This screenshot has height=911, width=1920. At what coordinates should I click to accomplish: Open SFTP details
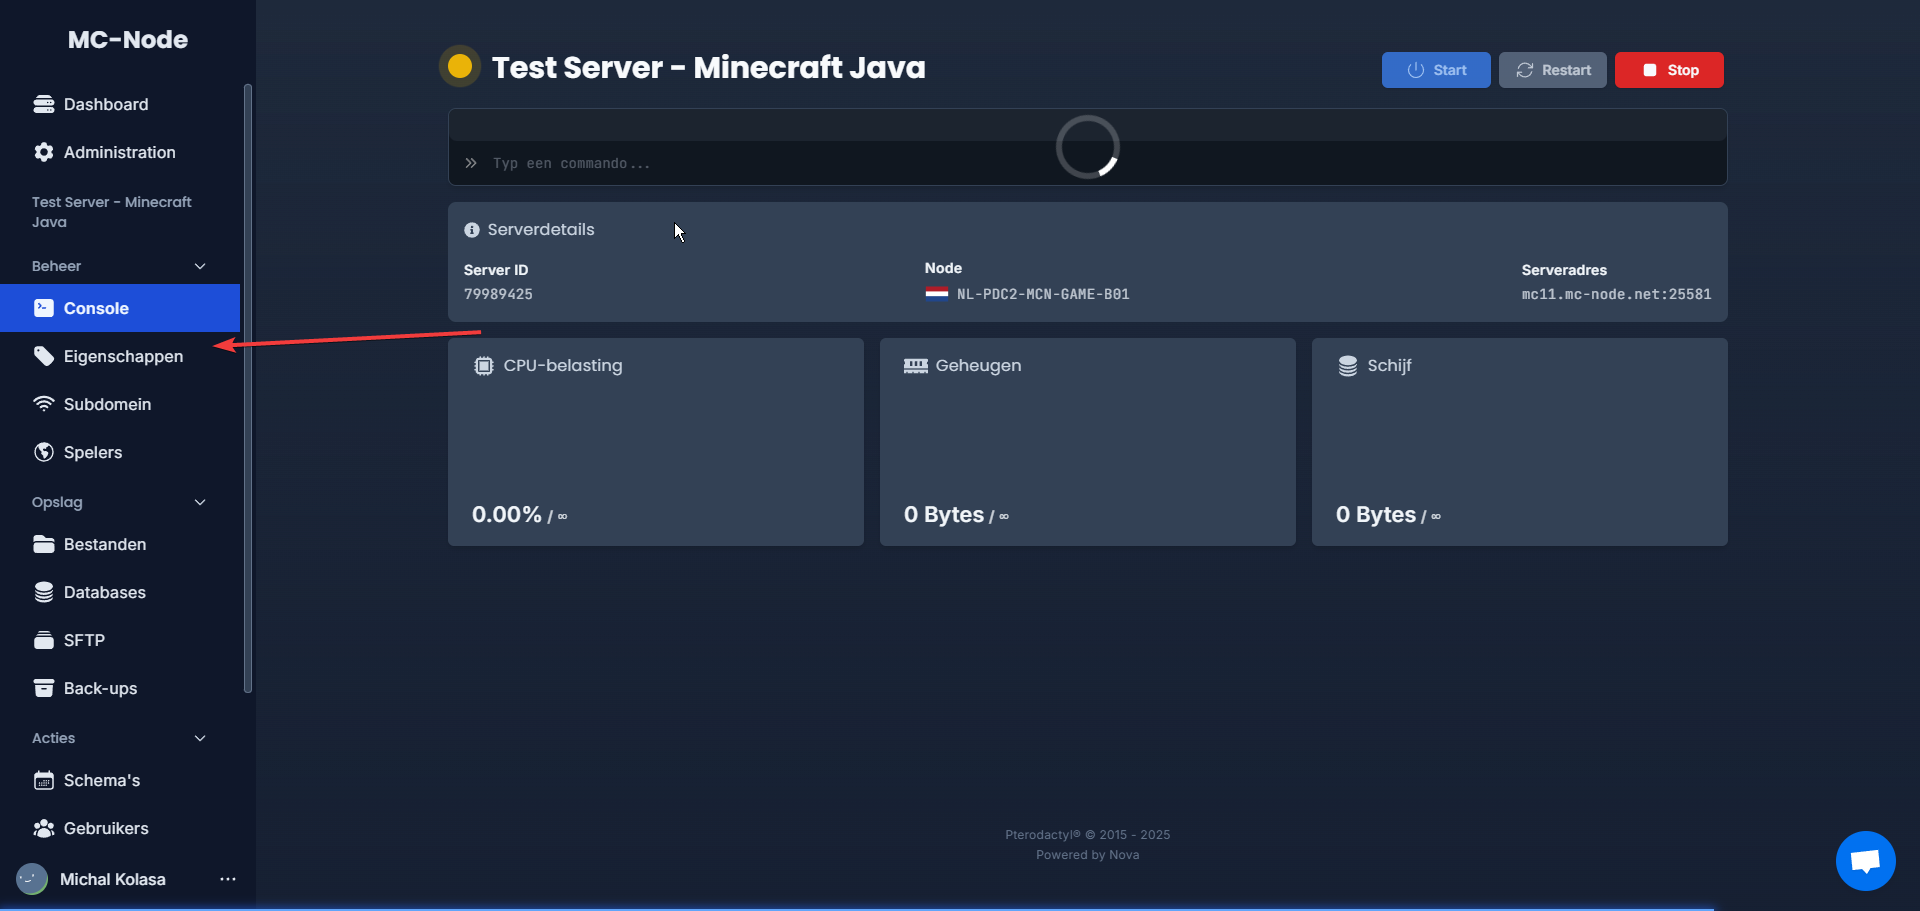pyautogui.click(x=120, y=640)
